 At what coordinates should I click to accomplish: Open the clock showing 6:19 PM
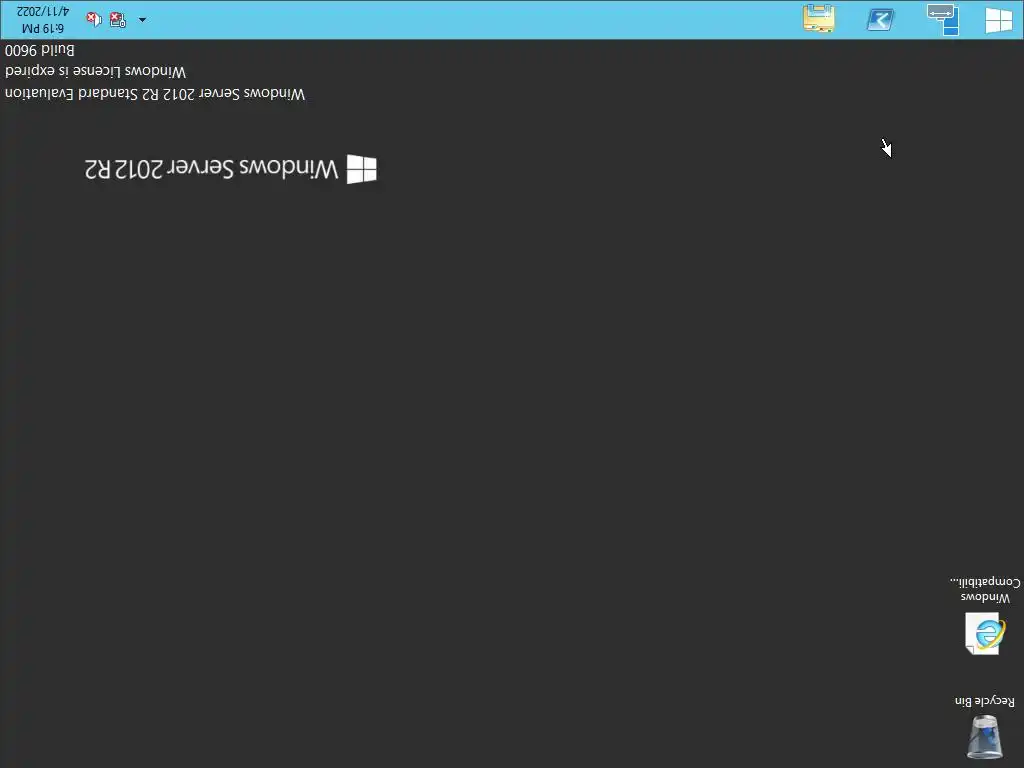click(42, 20)
